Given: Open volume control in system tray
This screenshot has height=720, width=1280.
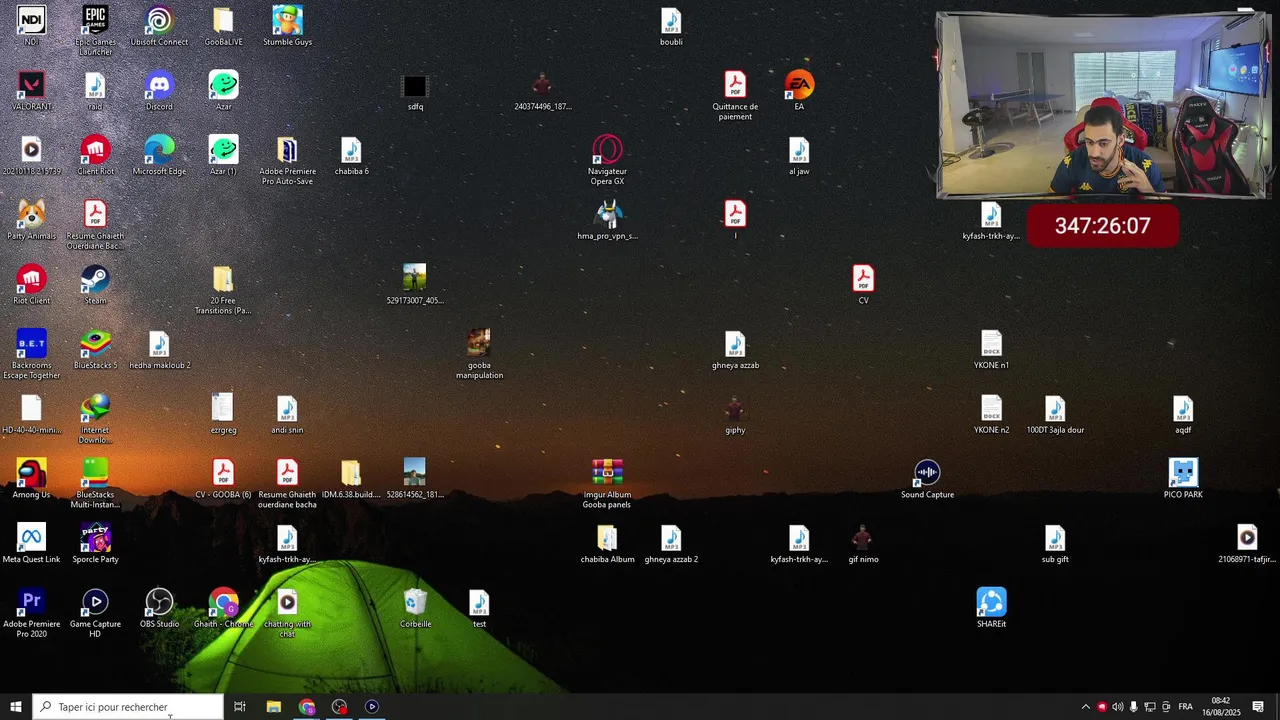Looking at the screenshot, I should point(1118,707).
